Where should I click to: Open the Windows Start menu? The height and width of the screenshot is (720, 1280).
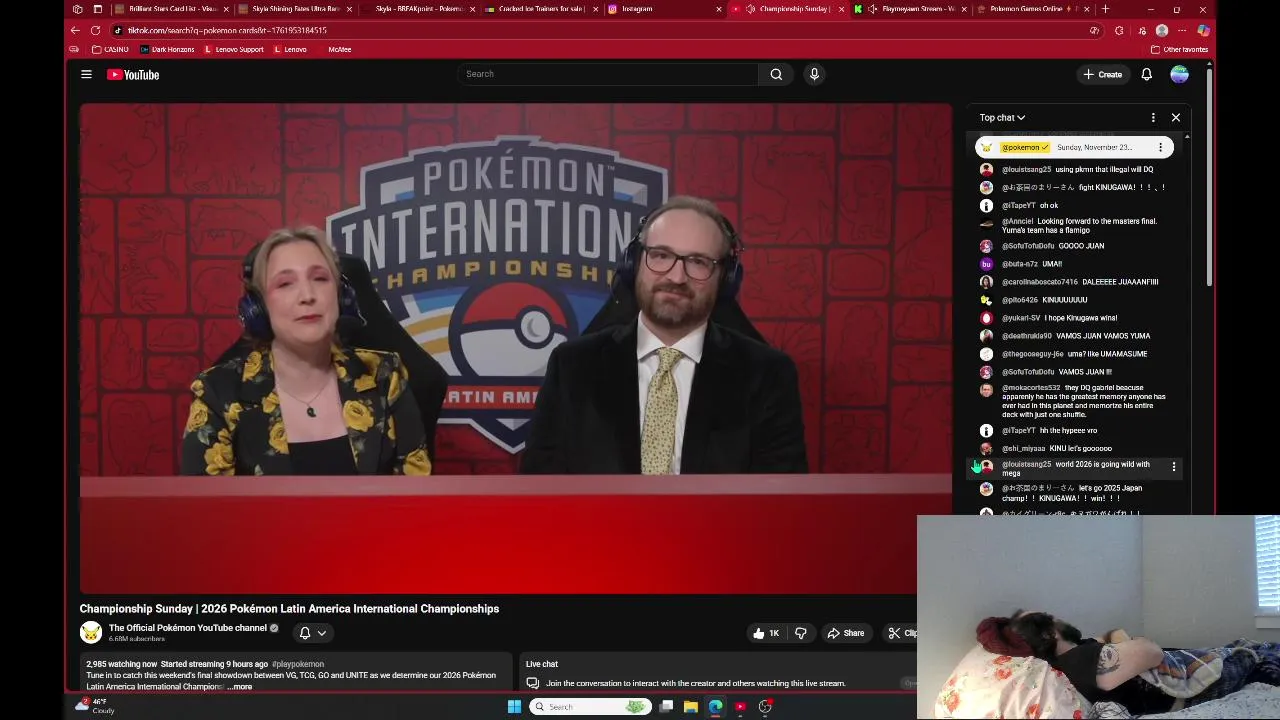[x=514, y=706]
